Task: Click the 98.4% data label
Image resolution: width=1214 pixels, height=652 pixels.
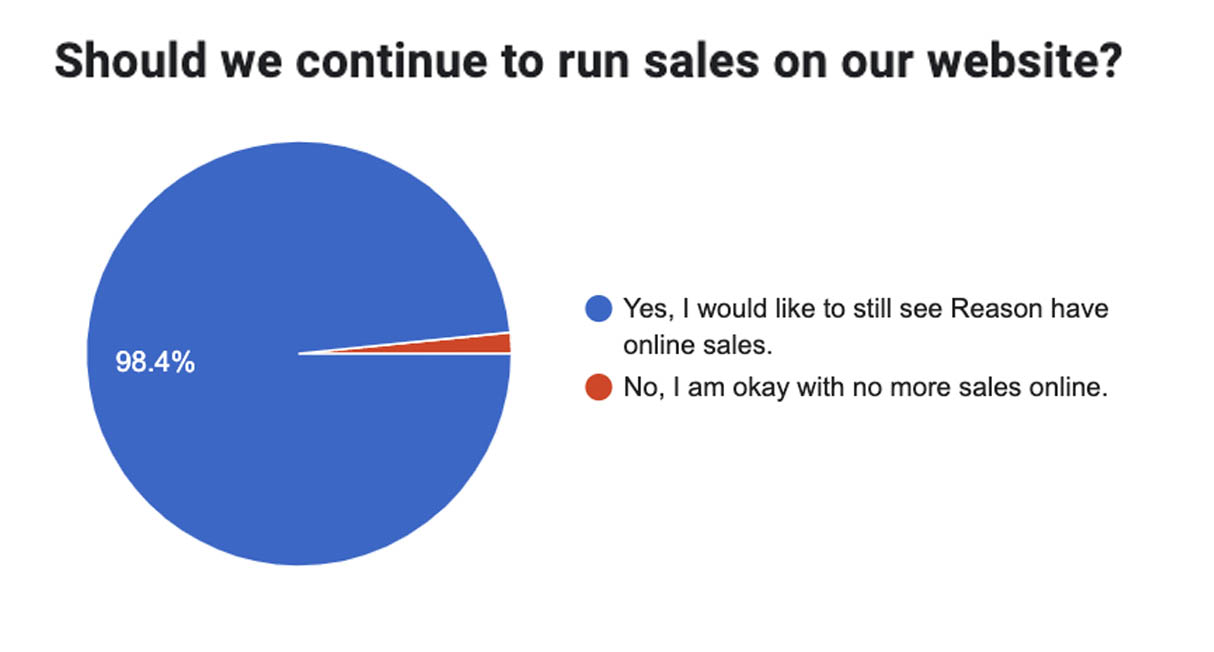Action: (x=155, y=362)
